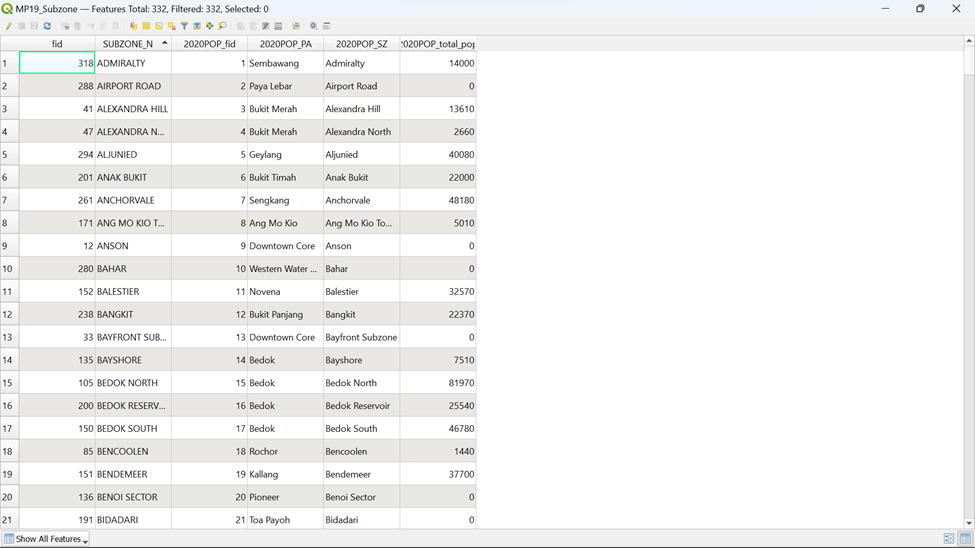Click Move selection to top icon
This screenshot has height=548, width=975.
[x=197, y=26]
